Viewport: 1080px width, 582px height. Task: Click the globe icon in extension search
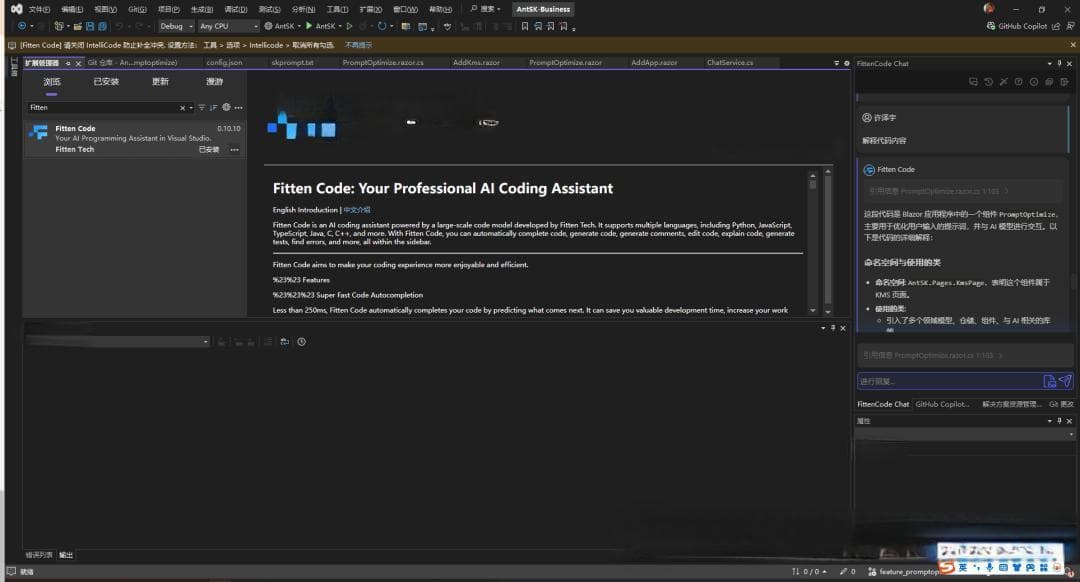click(226, 107)
